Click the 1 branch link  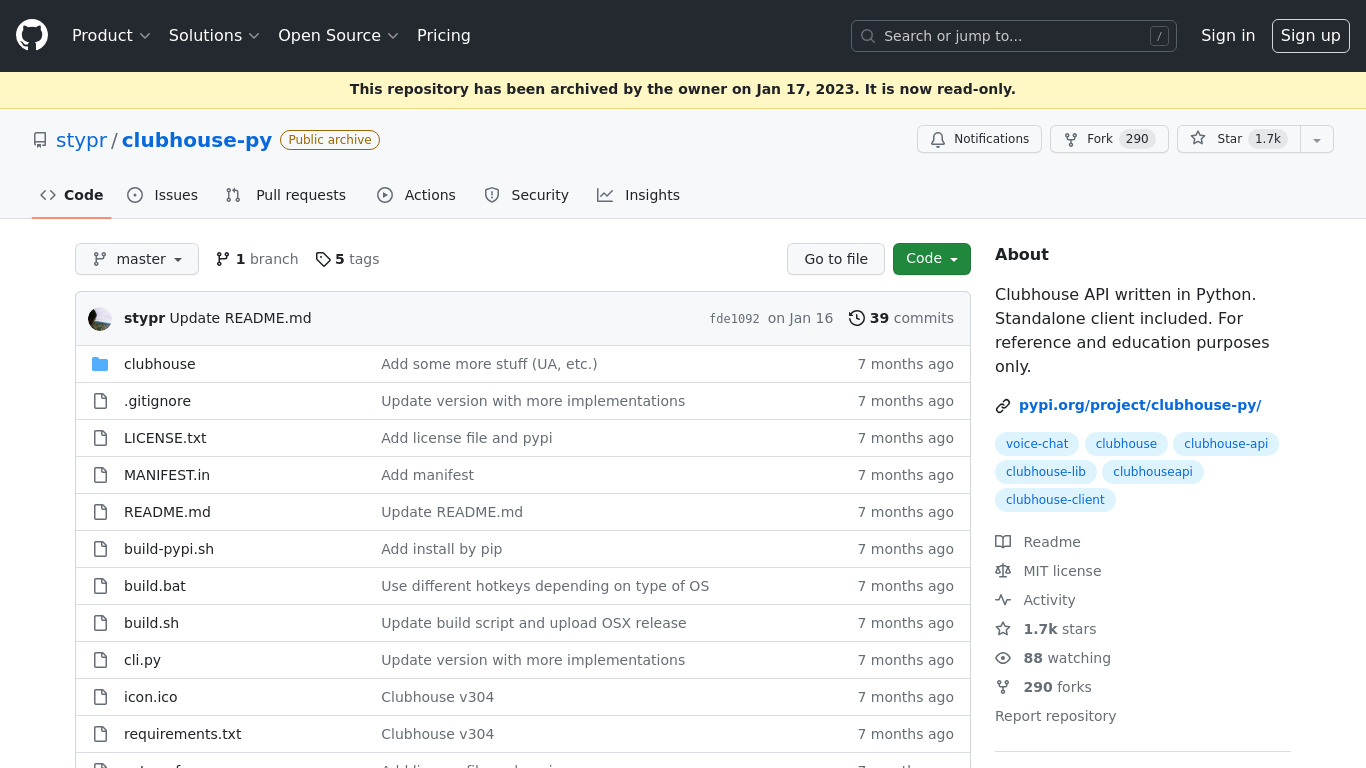[257, 259]
